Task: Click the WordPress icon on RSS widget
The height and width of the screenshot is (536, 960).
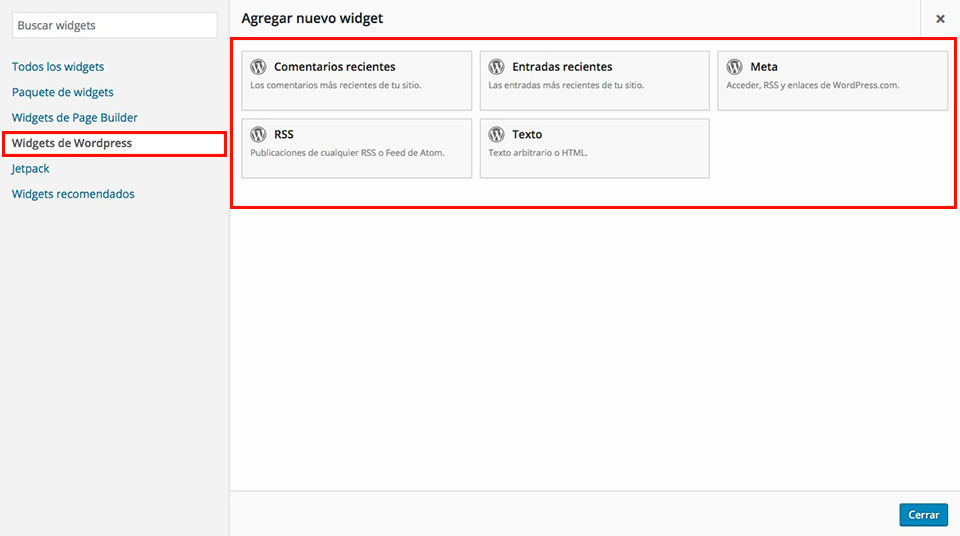Action: (258, 134)
